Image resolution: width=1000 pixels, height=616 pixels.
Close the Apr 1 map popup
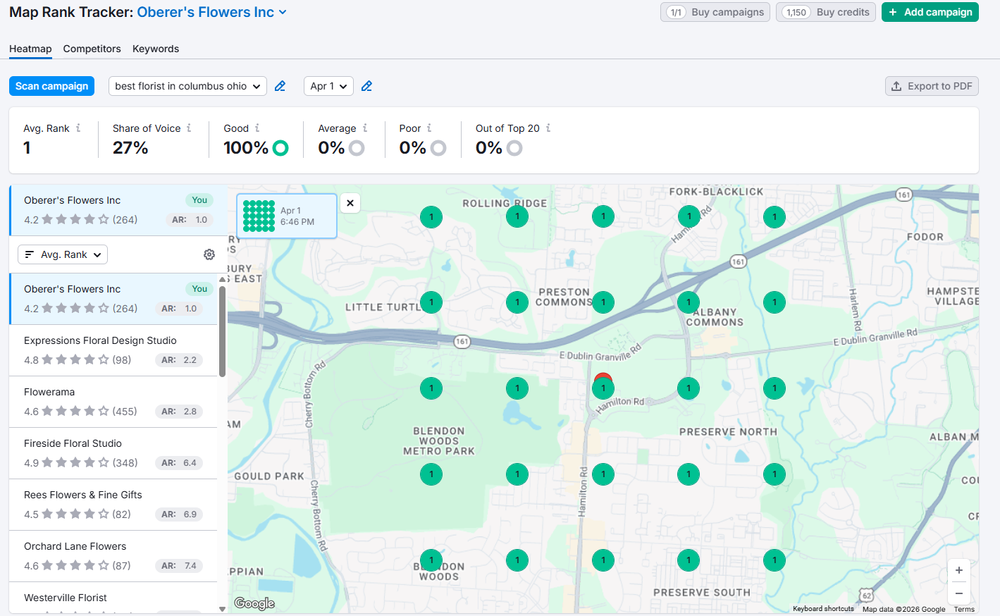[x=350, y=203]
